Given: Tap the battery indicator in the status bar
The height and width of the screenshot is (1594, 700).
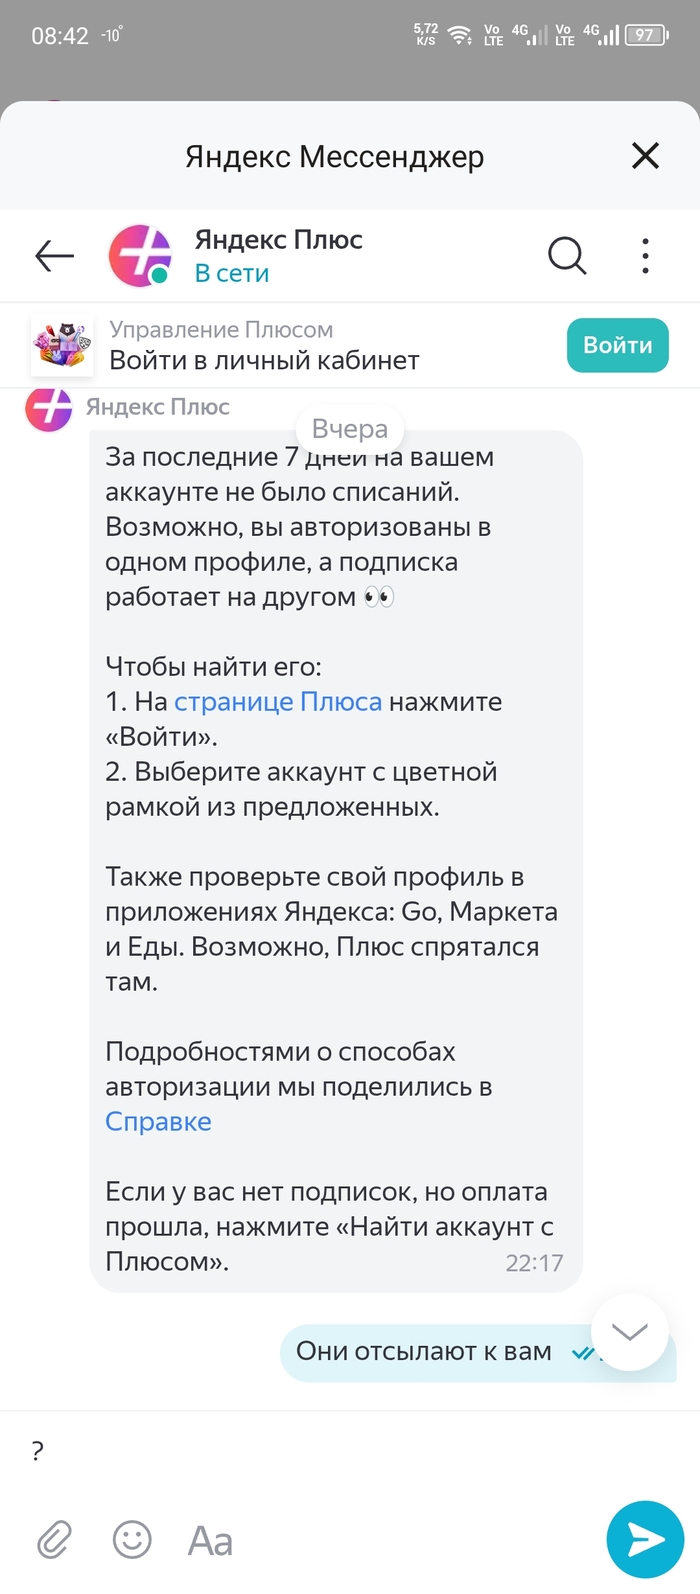Looking at the screenshot, I should (645, 35).
